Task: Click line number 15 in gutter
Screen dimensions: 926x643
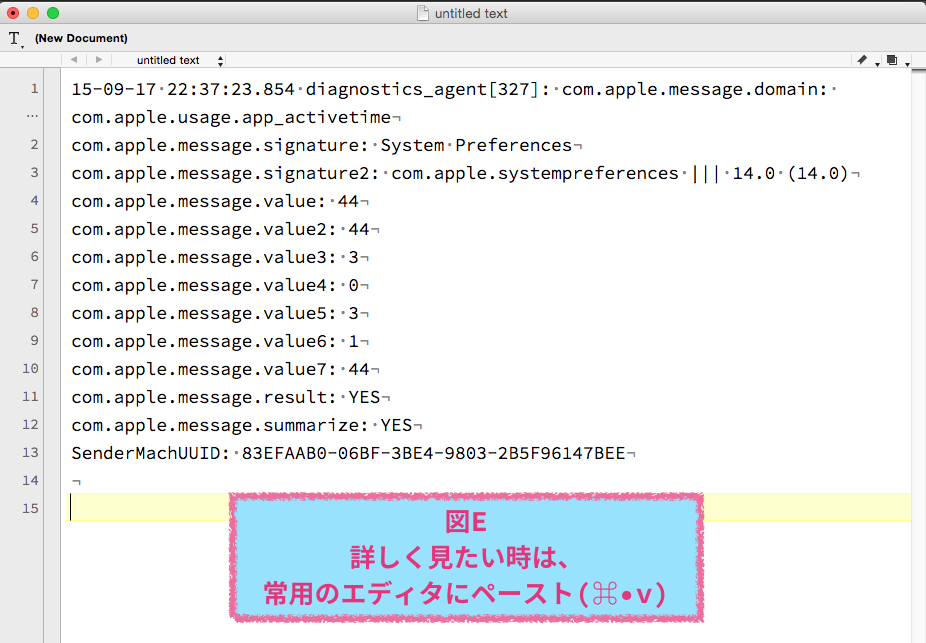Action: click(x=30, y=508)
